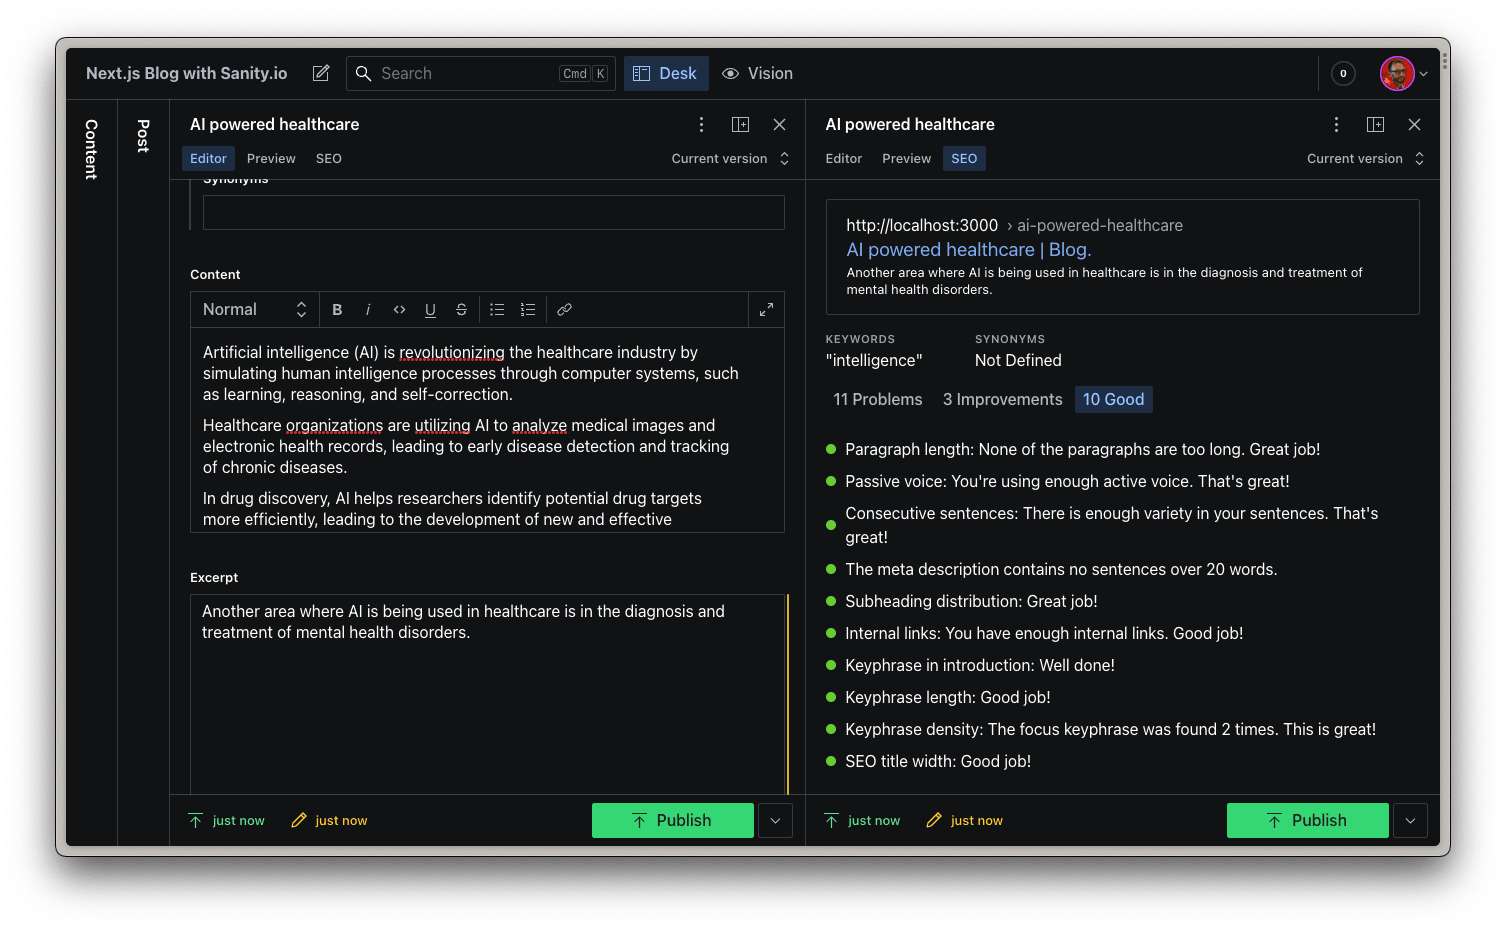Viewport: 1506px width, 930px height.
Task: Open the left pane three-dot menu
Action: (701, 124)
